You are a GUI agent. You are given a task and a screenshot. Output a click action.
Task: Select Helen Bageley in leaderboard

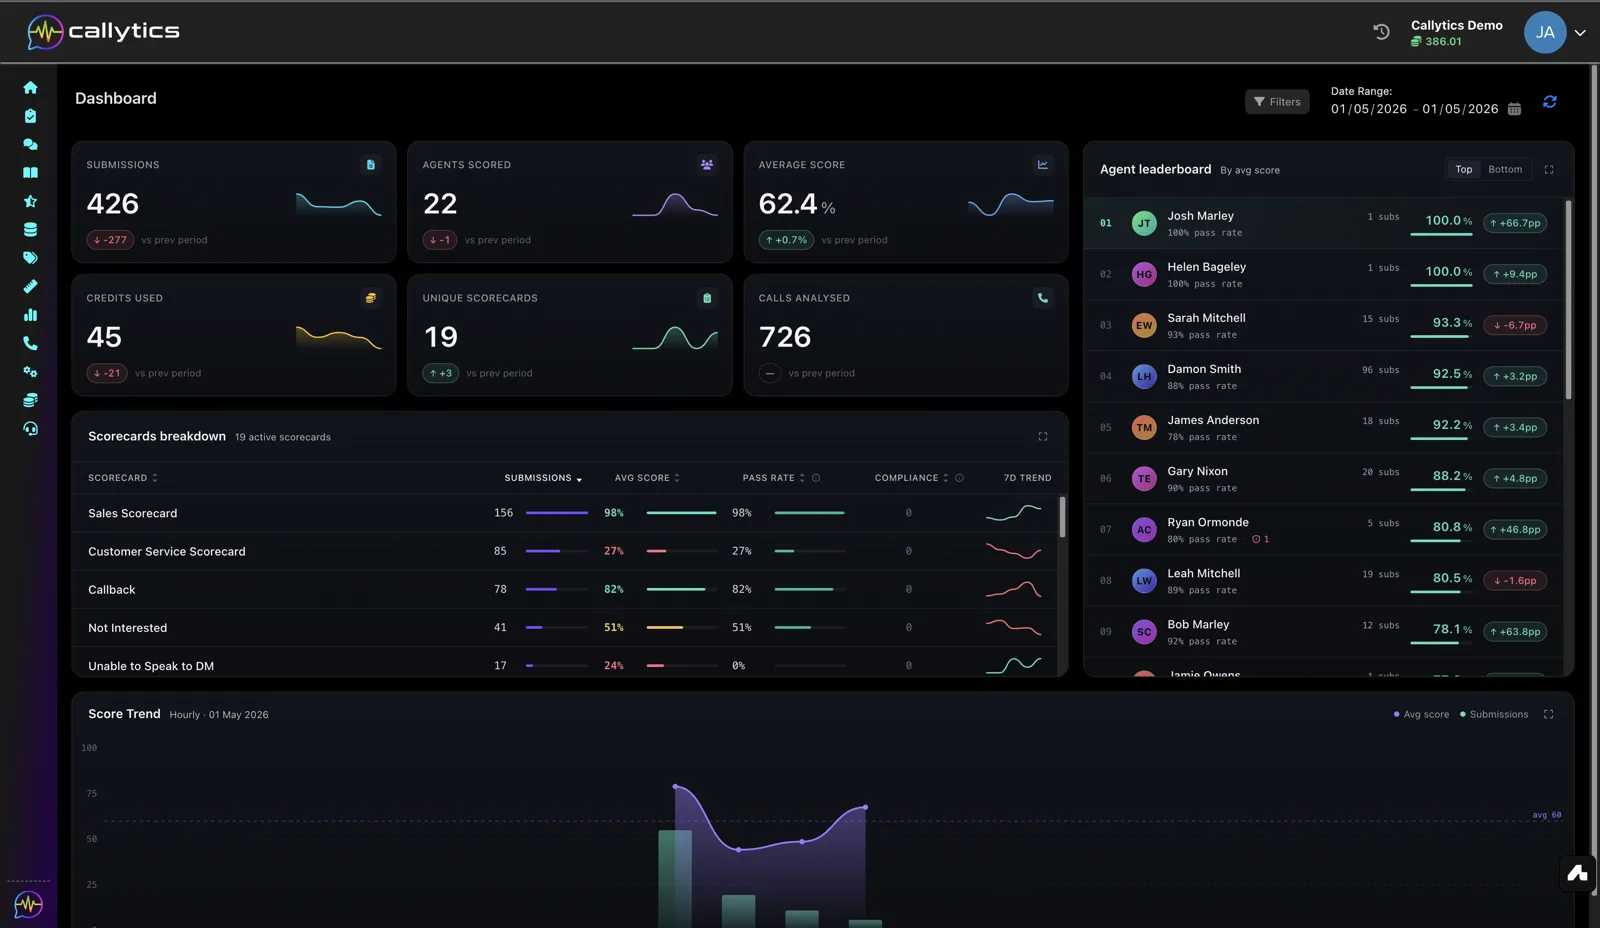(x=1324, y=274)
